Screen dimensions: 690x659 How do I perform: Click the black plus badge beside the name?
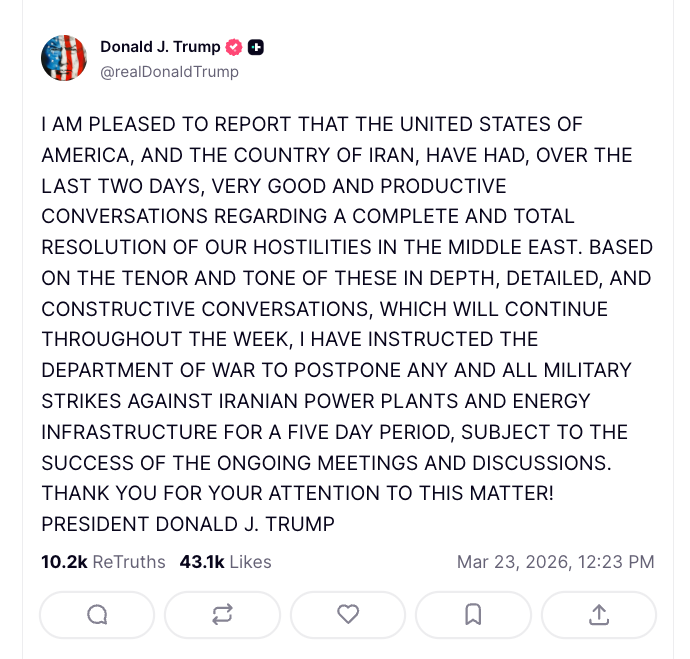coord(256,47)
